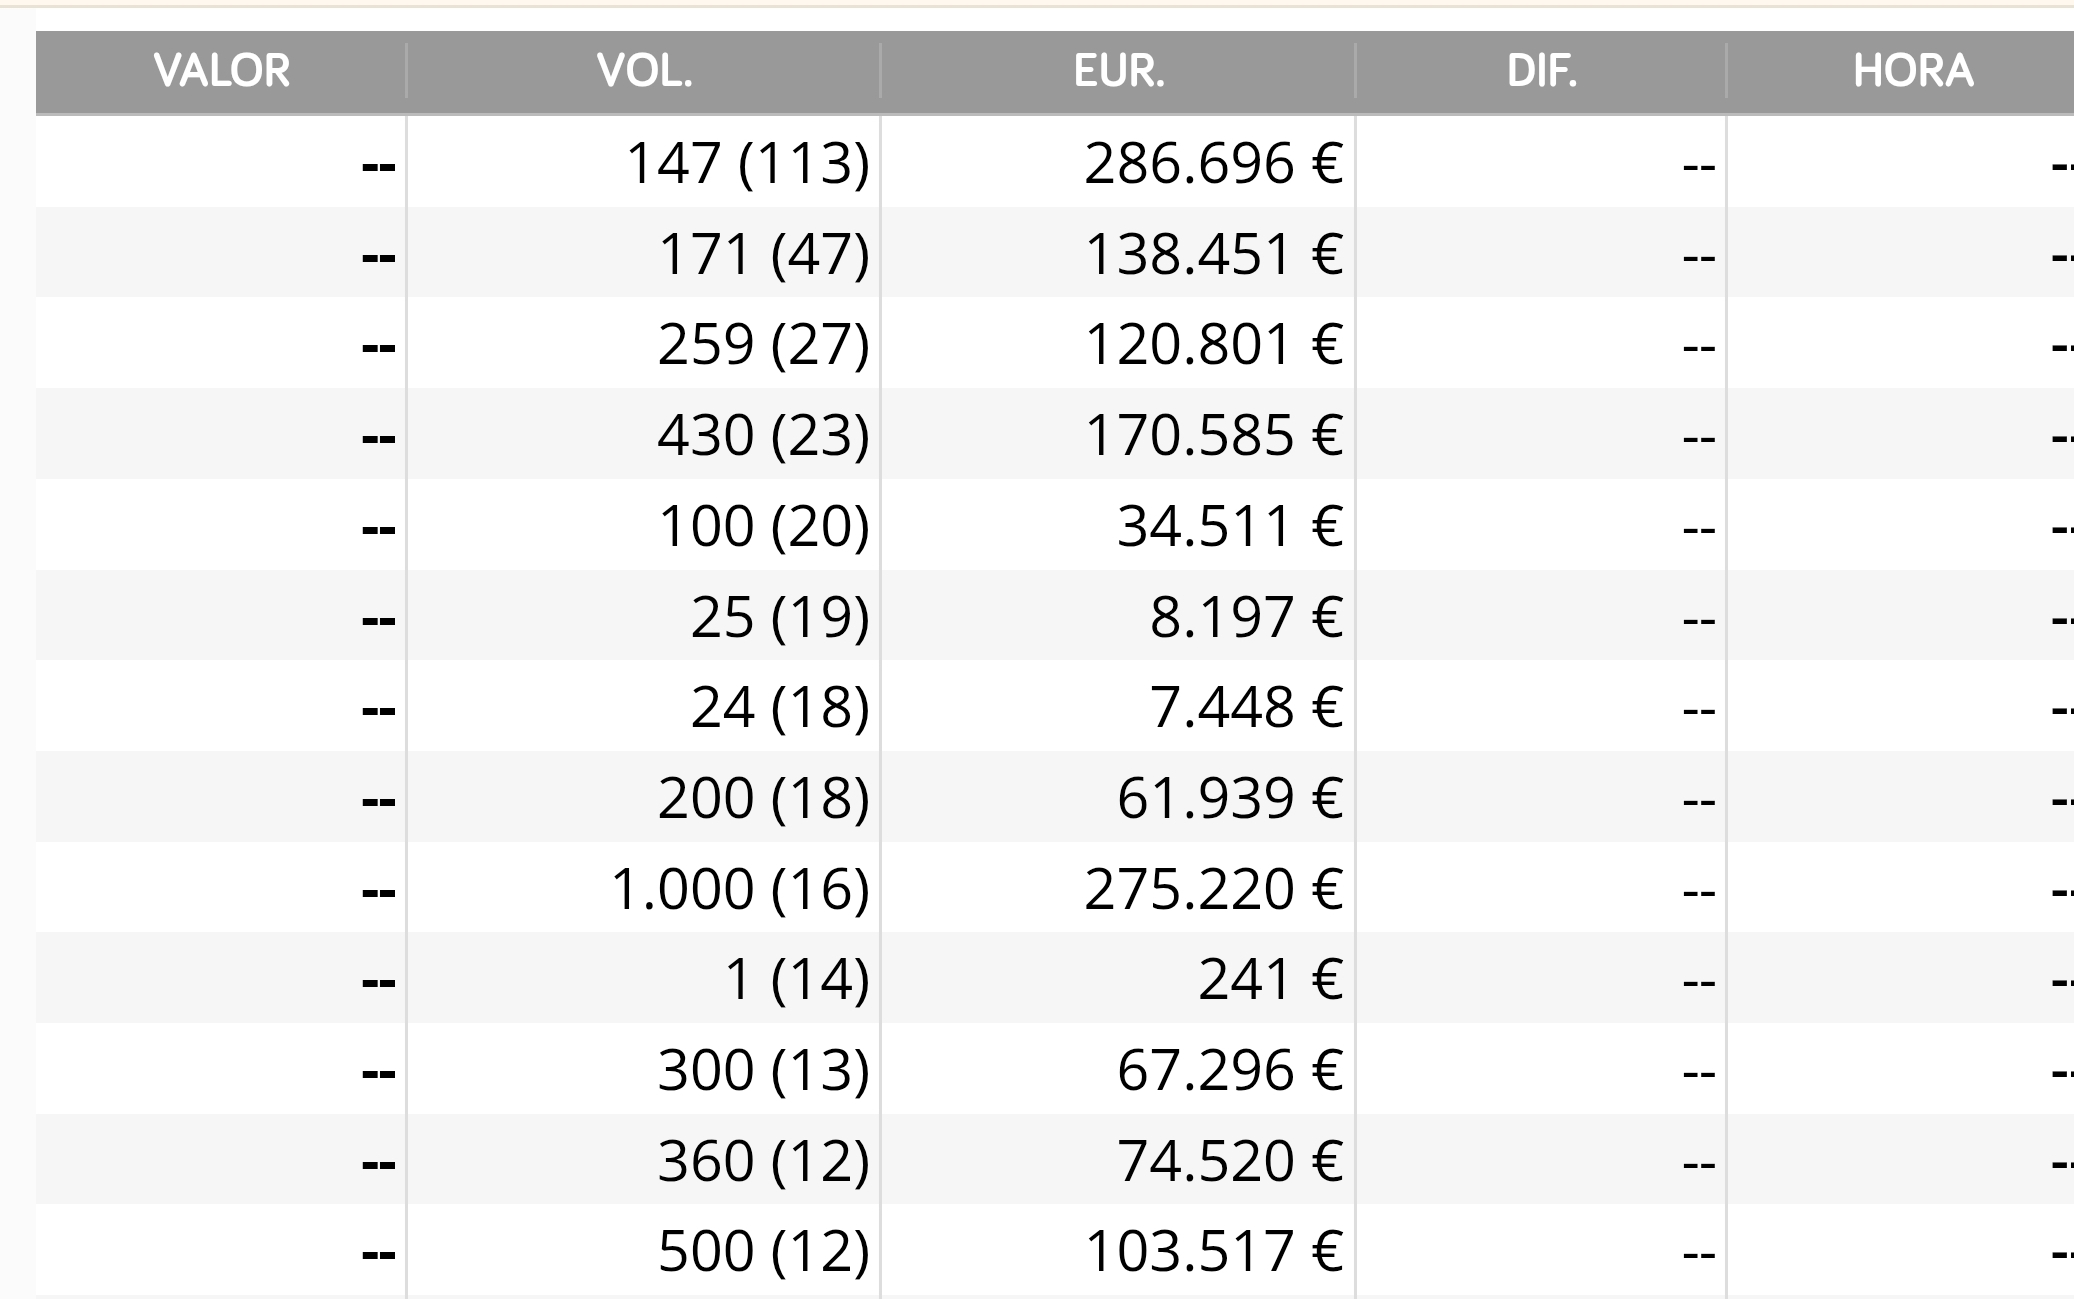Select the volume cell 500 (12)

point(763,1251)
